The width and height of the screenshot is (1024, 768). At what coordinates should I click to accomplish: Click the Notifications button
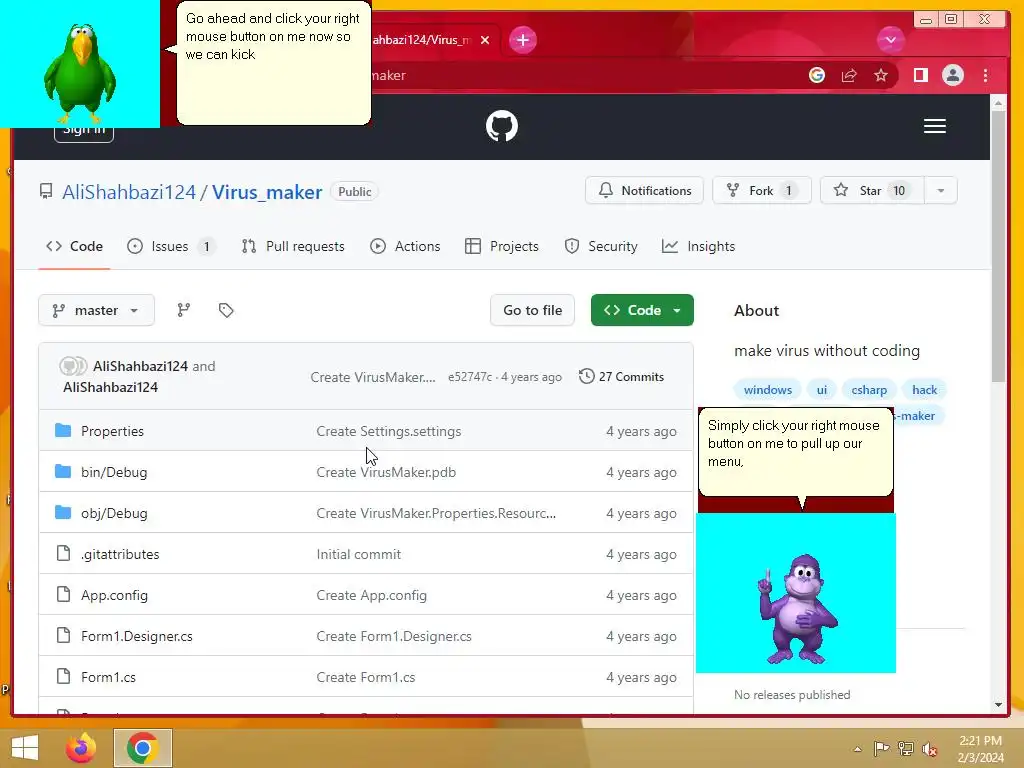pyautogui.click(x=644, y=191)
